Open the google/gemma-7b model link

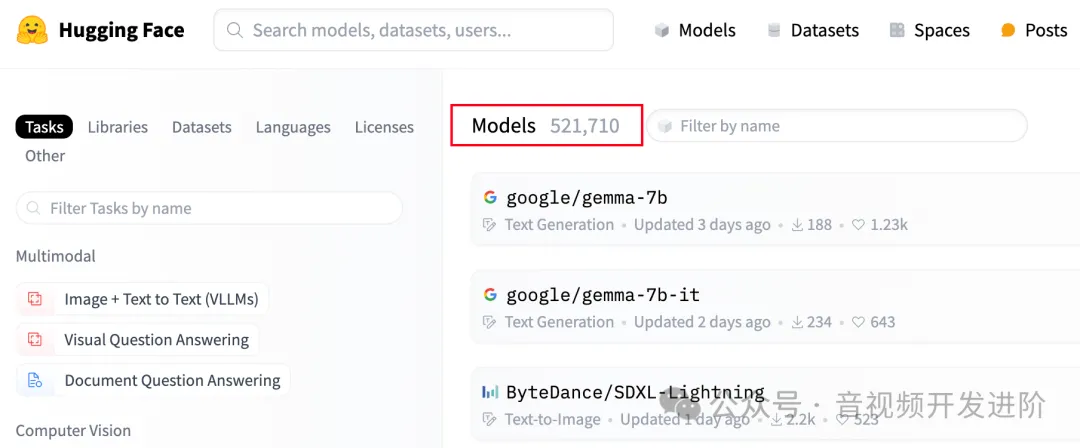(x=586, y=197)
